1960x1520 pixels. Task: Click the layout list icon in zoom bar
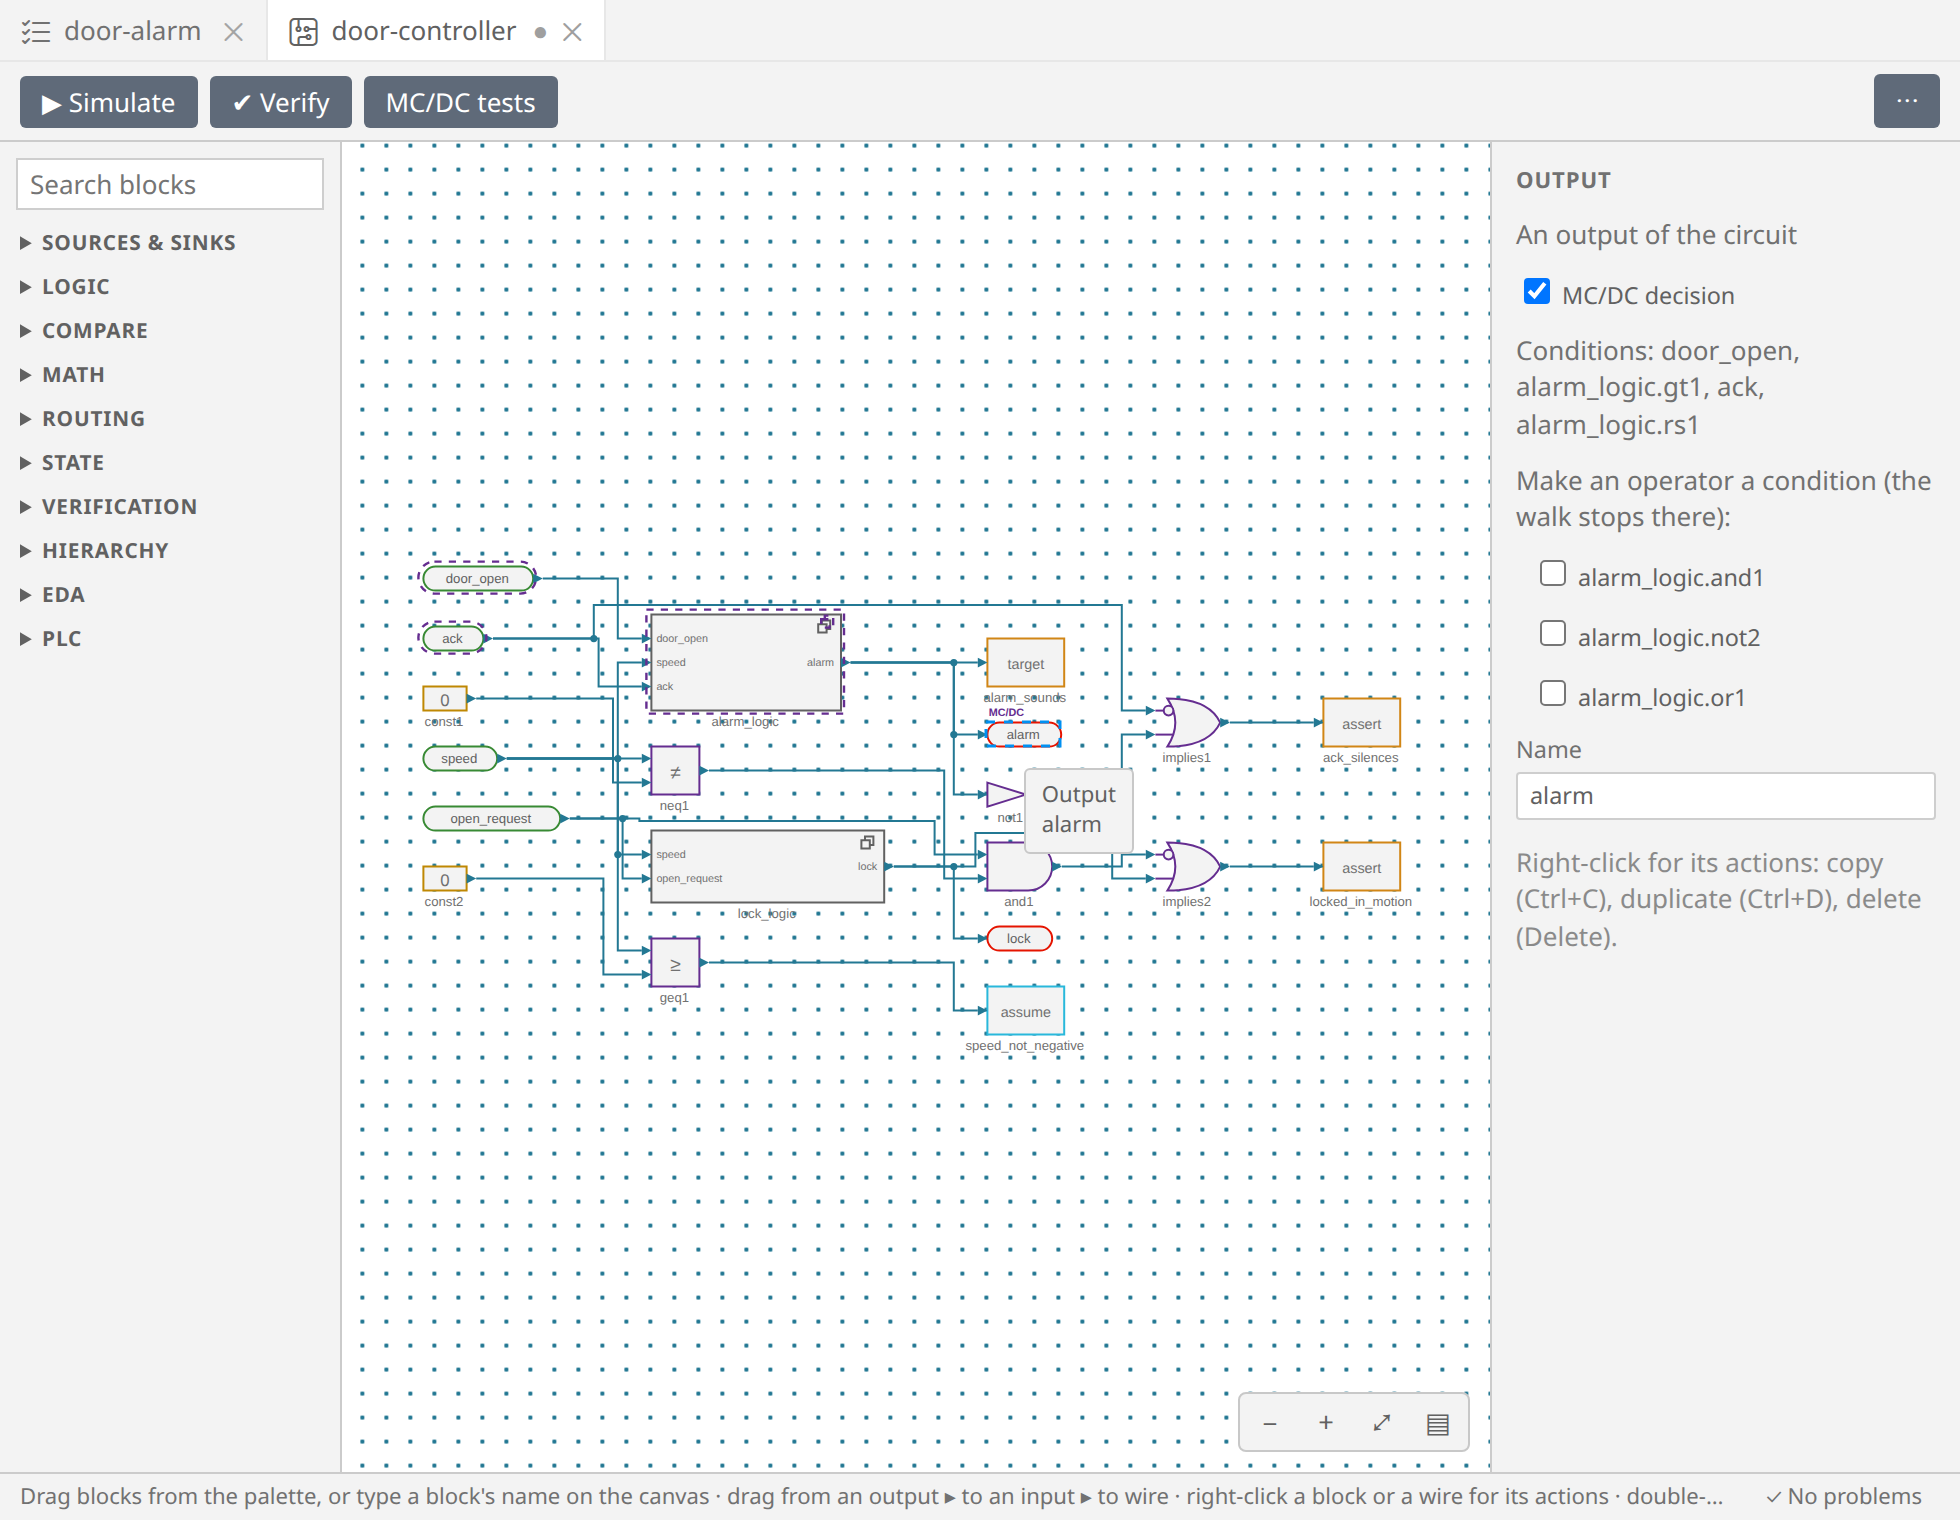1438,1424
